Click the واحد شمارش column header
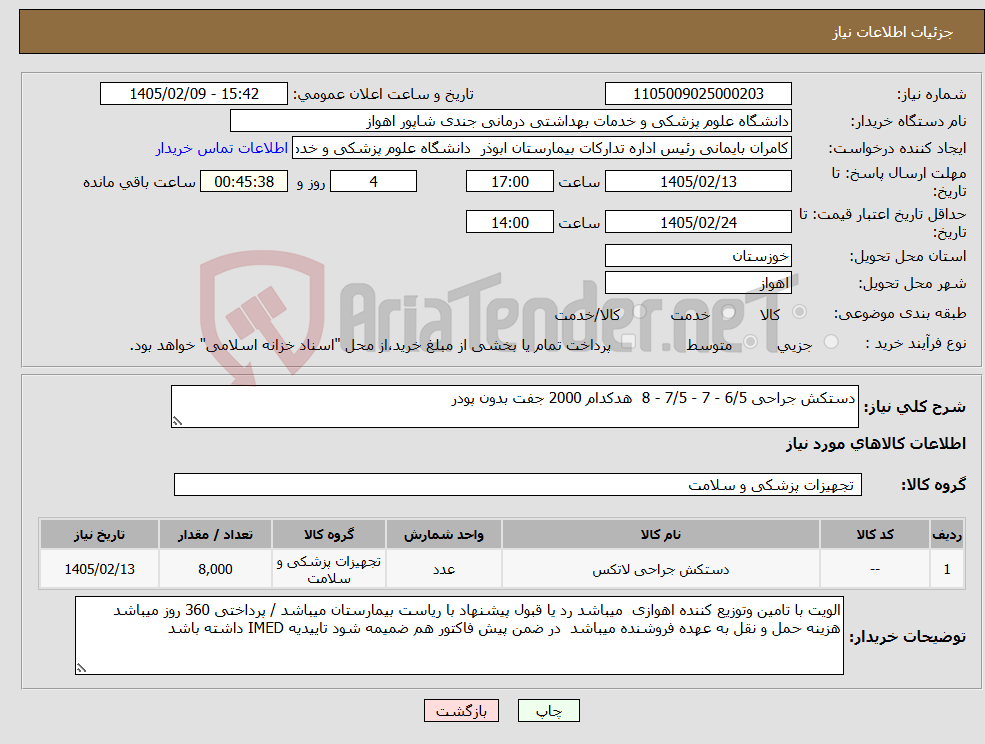 pyautogui.click(x=444, y=534)
